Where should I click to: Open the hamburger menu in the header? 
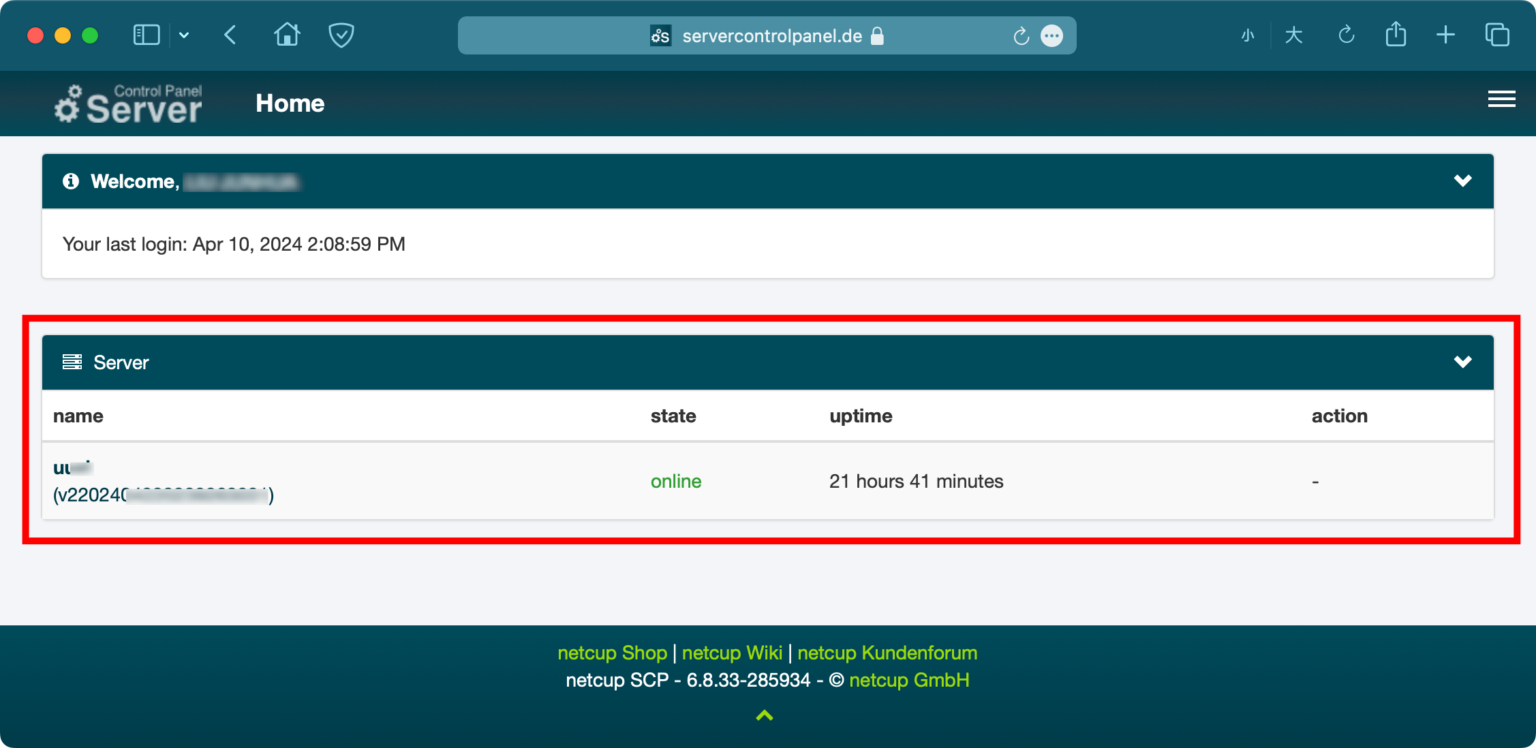pyautogui.click(x=1501, y=99)
